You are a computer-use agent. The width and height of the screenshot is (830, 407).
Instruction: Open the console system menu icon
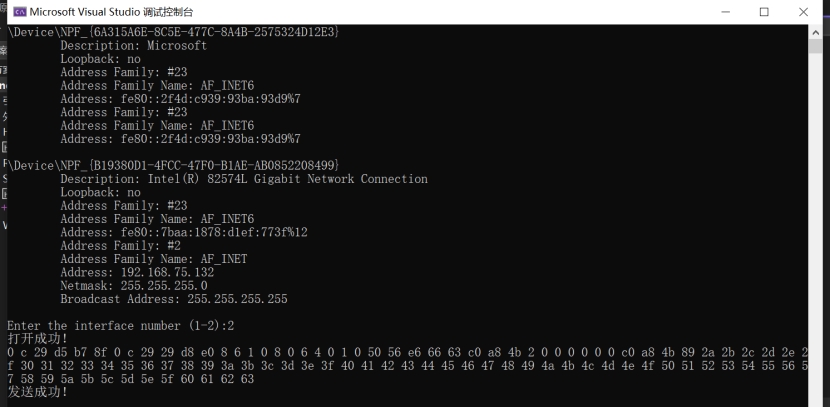(x=19, y=12)
